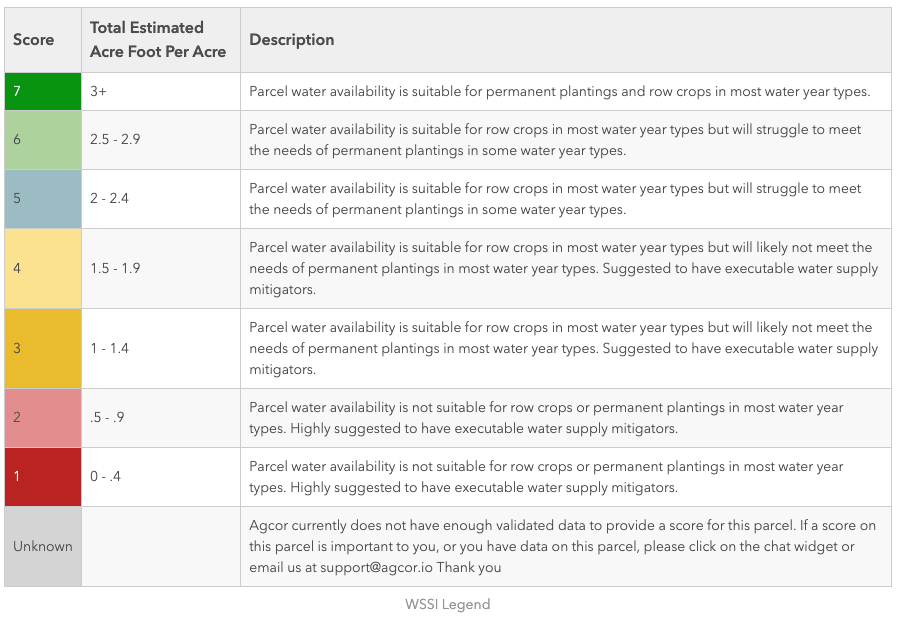Select the 1.5 - 1.9 value cell

(x=115, y=268)
